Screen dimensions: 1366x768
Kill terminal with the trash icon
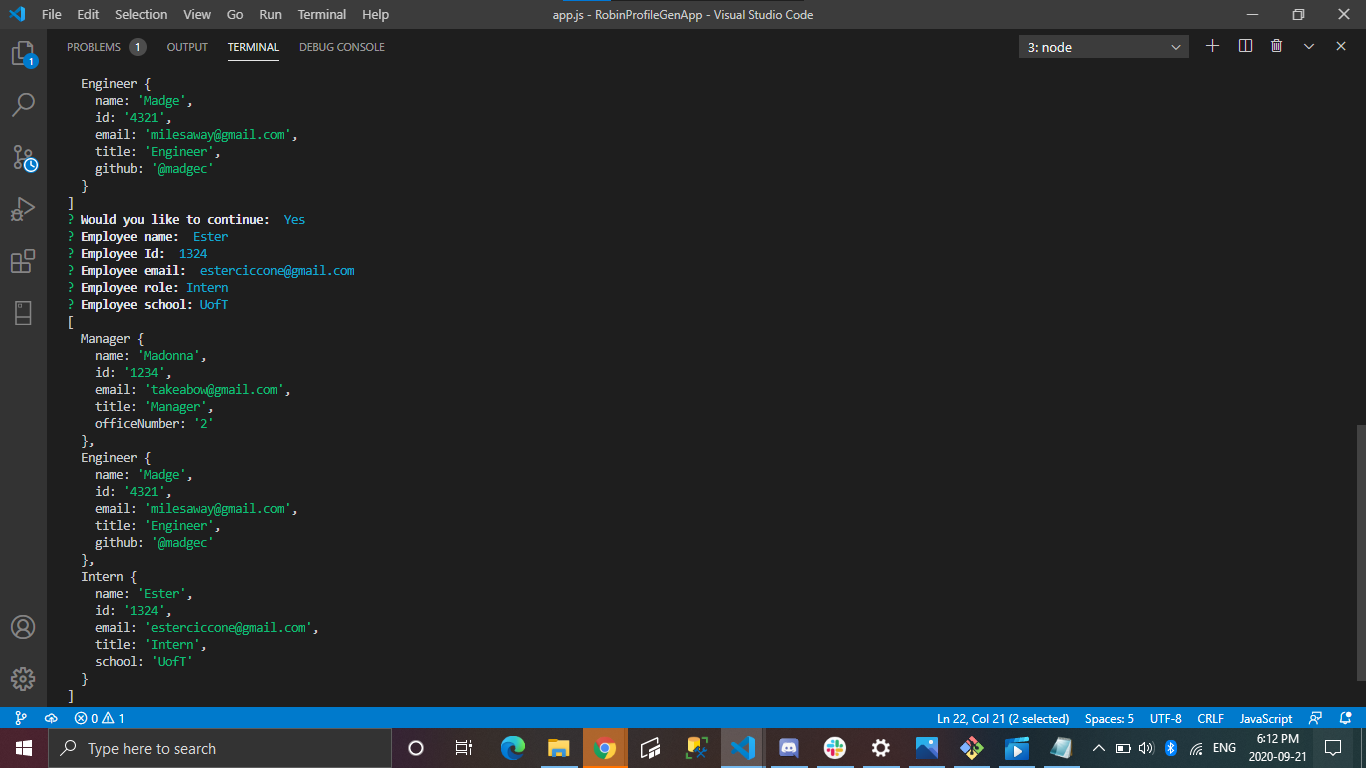click(x=1276, y=46)
